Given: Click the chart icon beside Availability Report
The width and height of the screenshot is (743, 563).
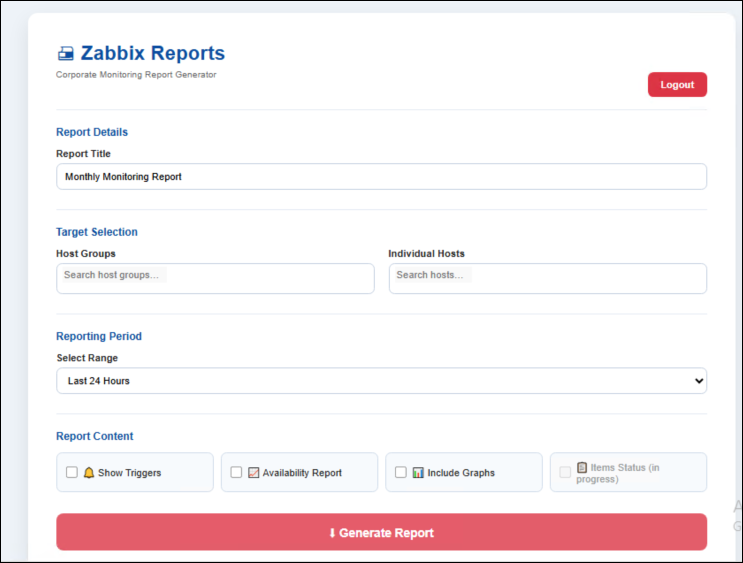Looking at the screenshot, I should coord(254,472).
